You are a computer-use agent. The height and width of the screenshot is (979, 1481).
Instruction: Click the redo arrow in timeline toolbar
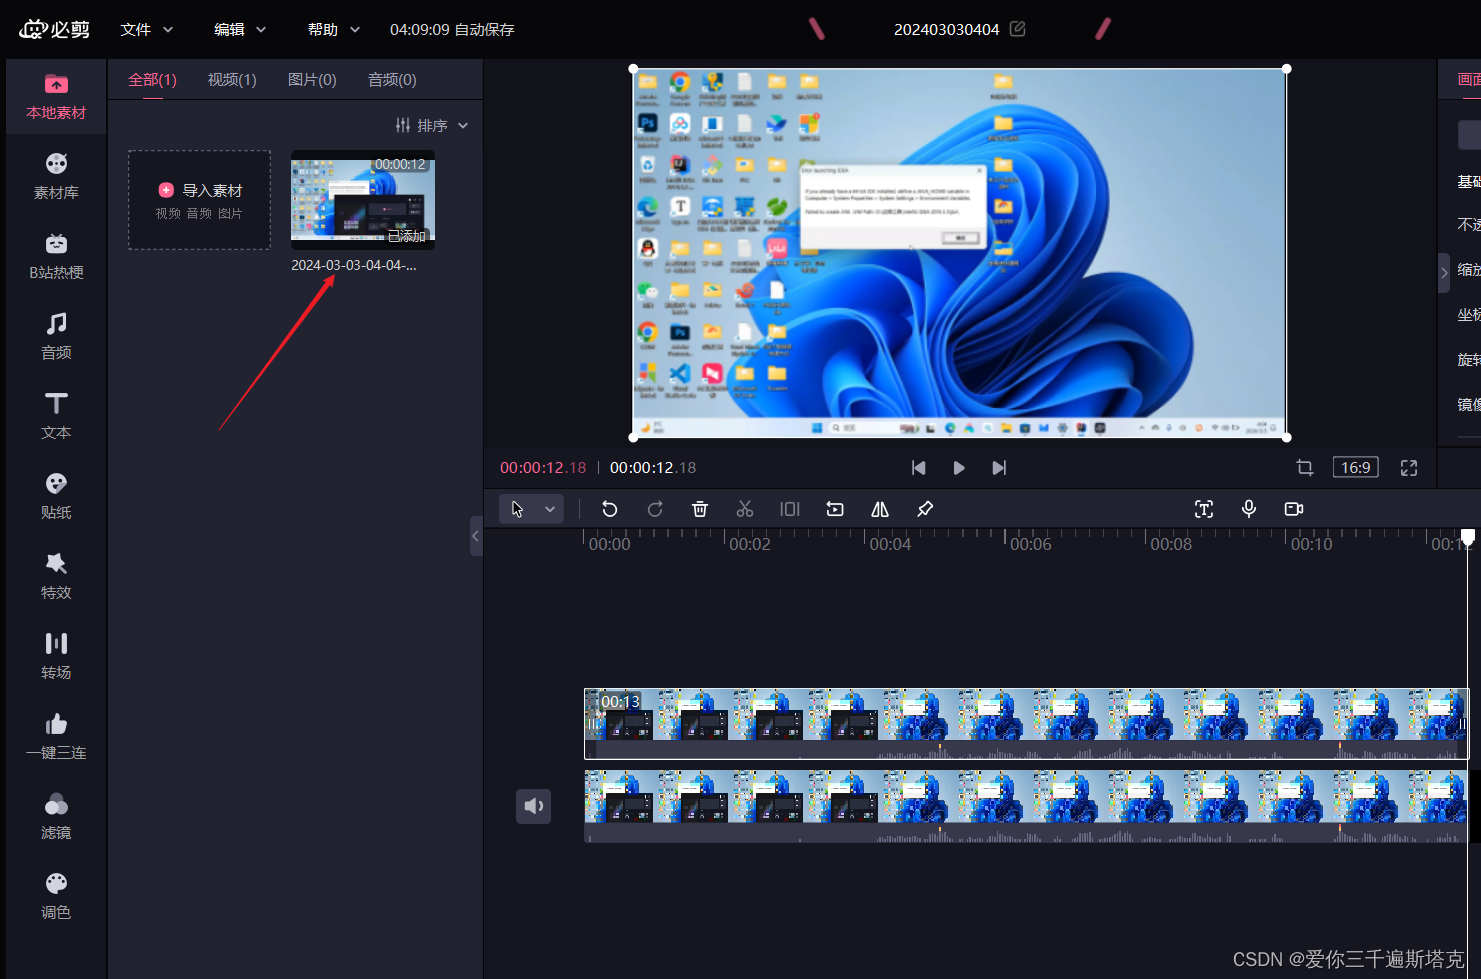click(x=655, y=509)
